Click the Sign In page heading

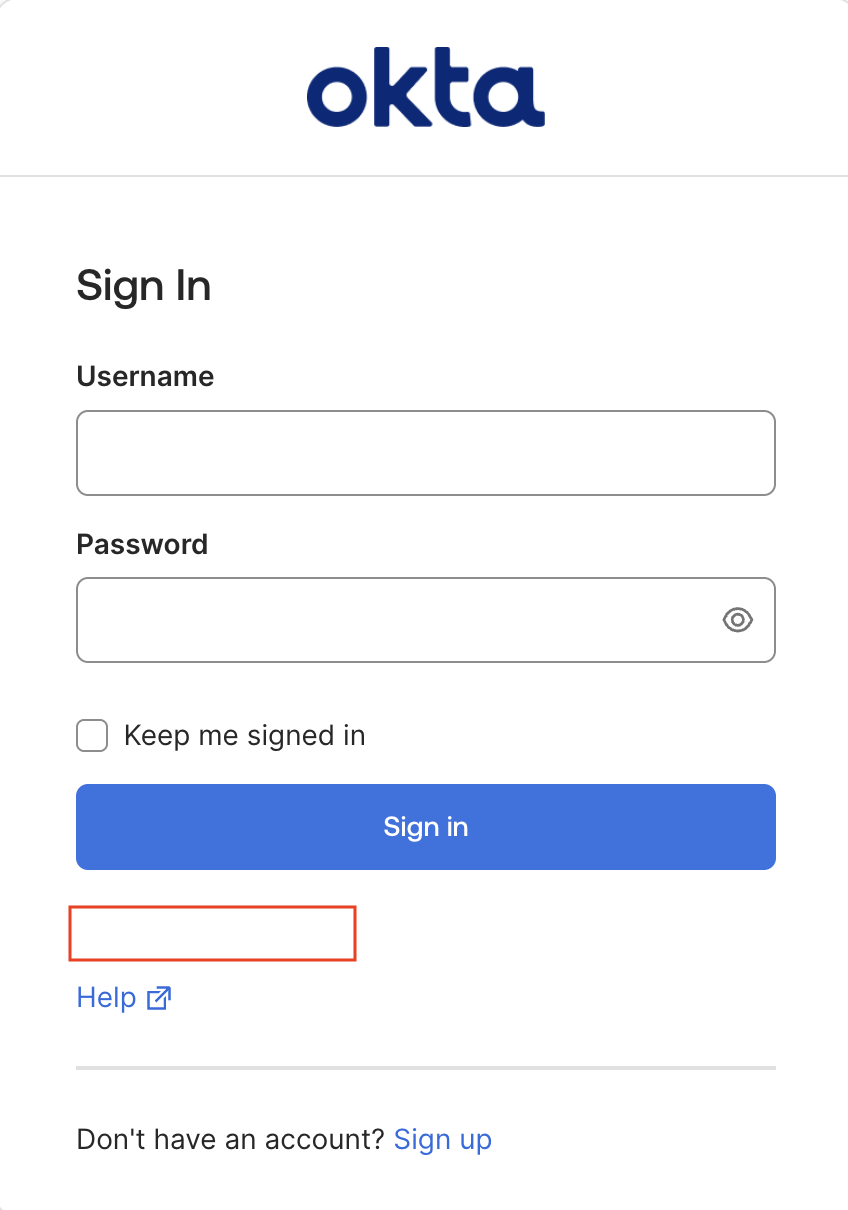tap(143, 286)
